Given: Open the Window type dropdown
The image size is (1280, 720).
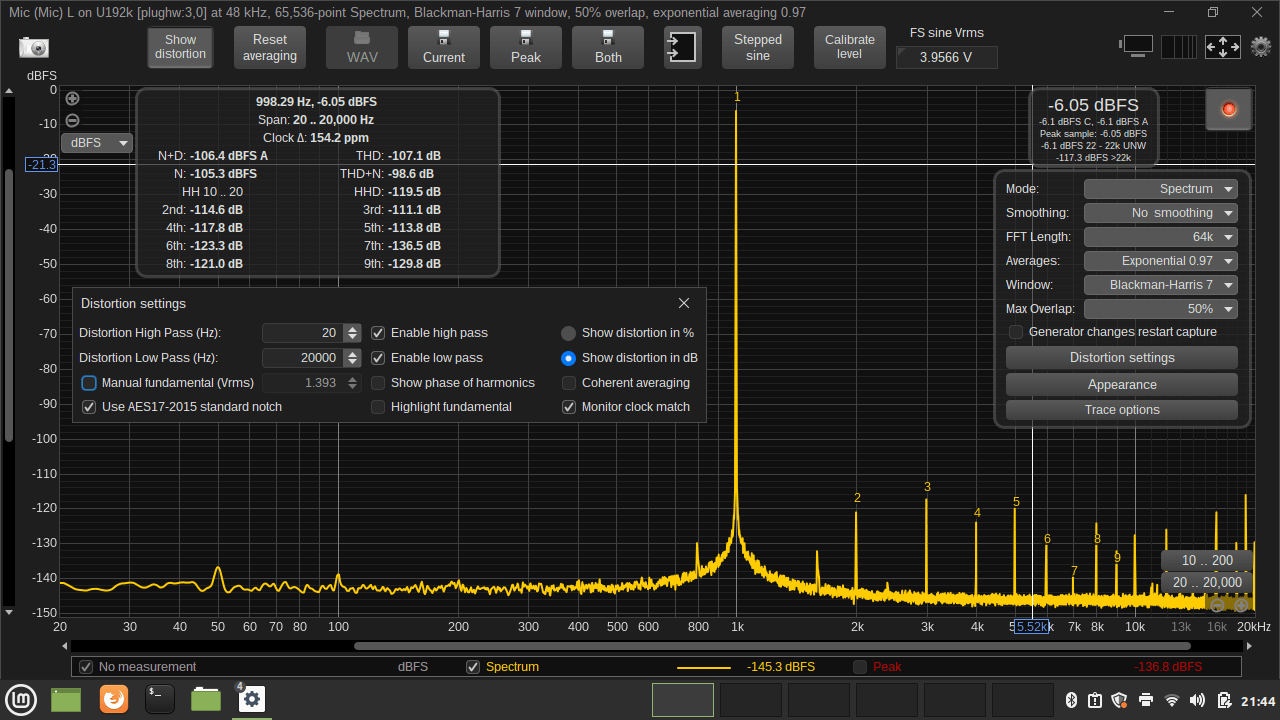Looking at the screenshot, I should click(1161, 285).
